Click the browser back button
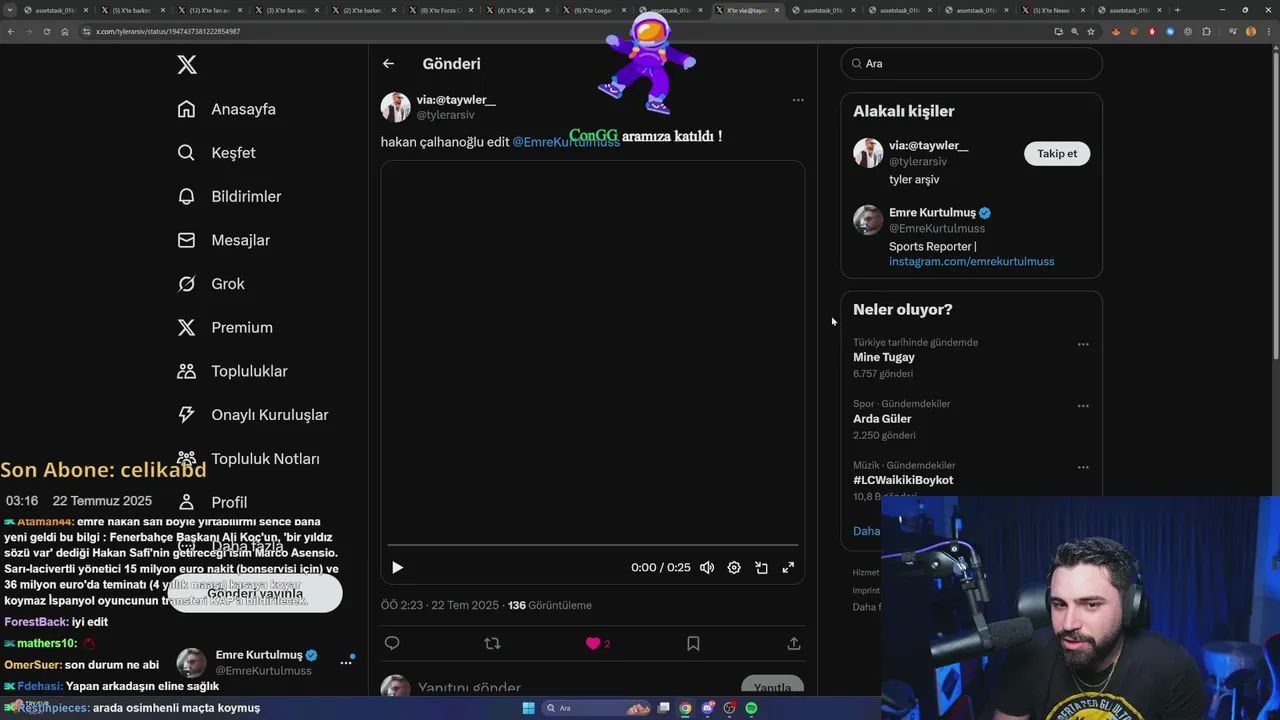Image resolution: width=1280 pixels, height=720 pixels. pyautogui.click(x=11, y=31)
